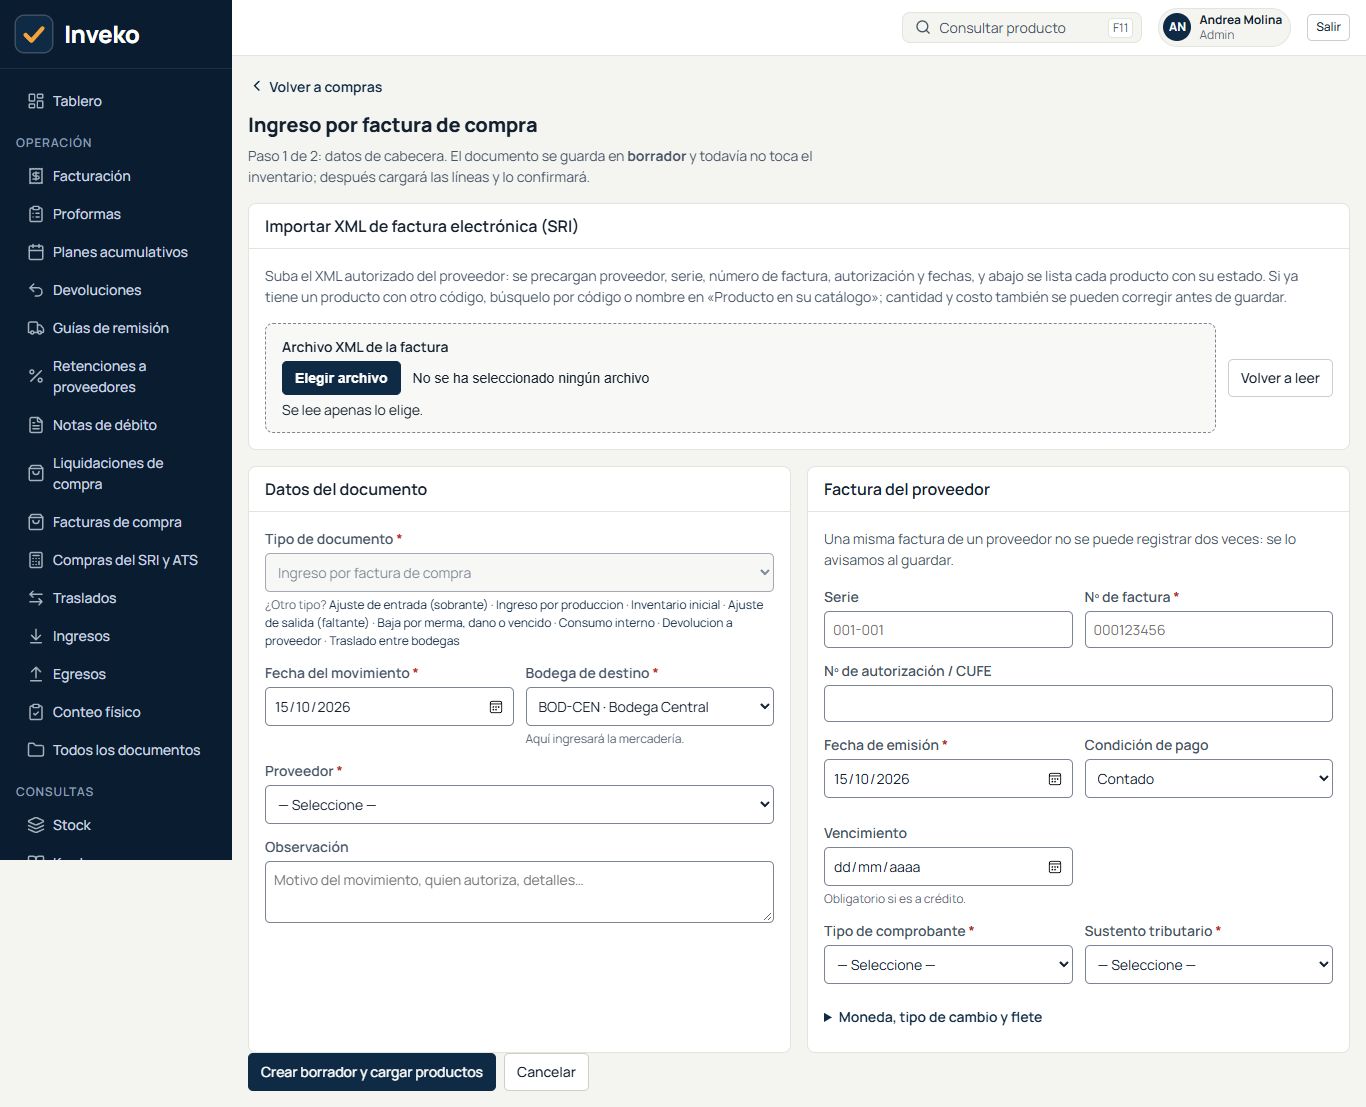The height and width of the screenshot is (1107, 1366).
Task: Click the Observación text area
Action: pyautogui.click(x=519, y=892)
